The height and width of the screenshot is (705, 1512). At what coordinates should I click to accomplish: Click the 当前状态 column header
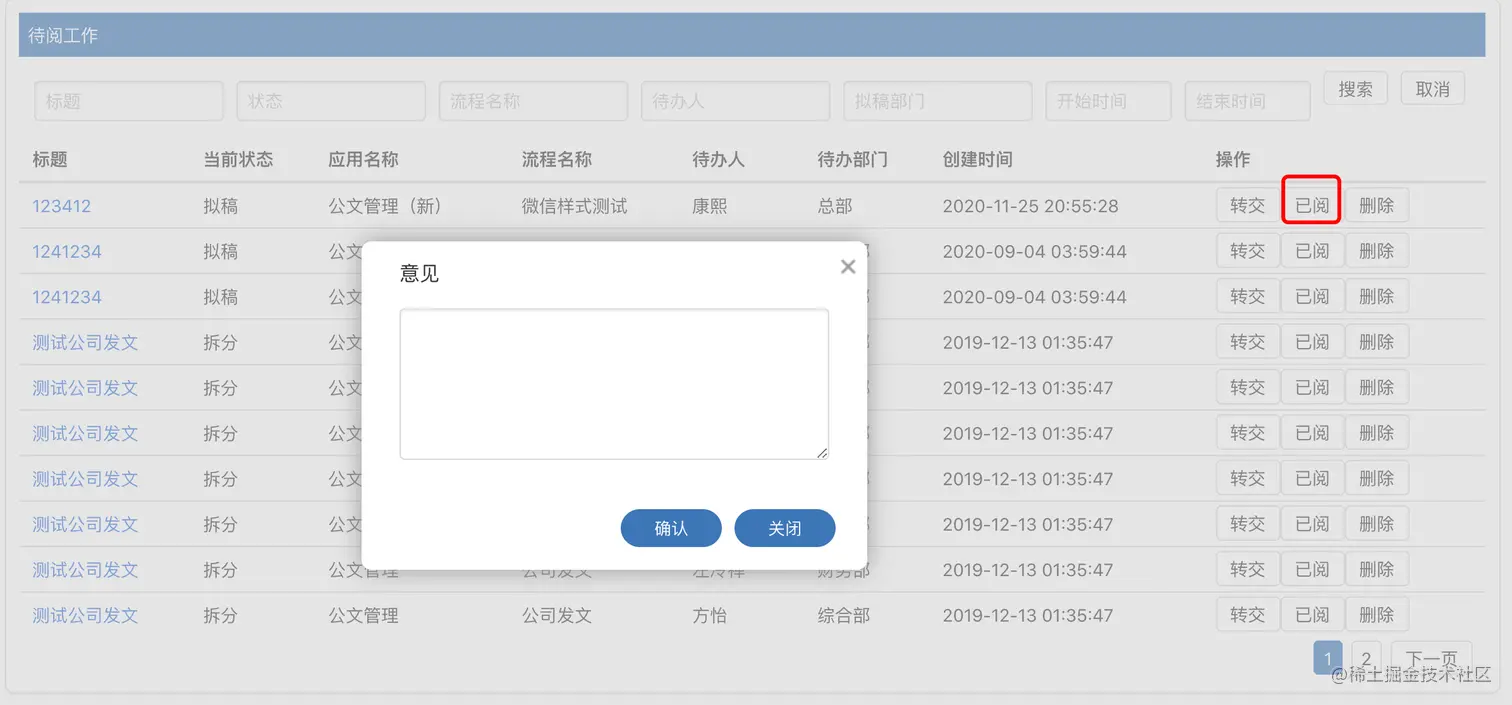238,159
